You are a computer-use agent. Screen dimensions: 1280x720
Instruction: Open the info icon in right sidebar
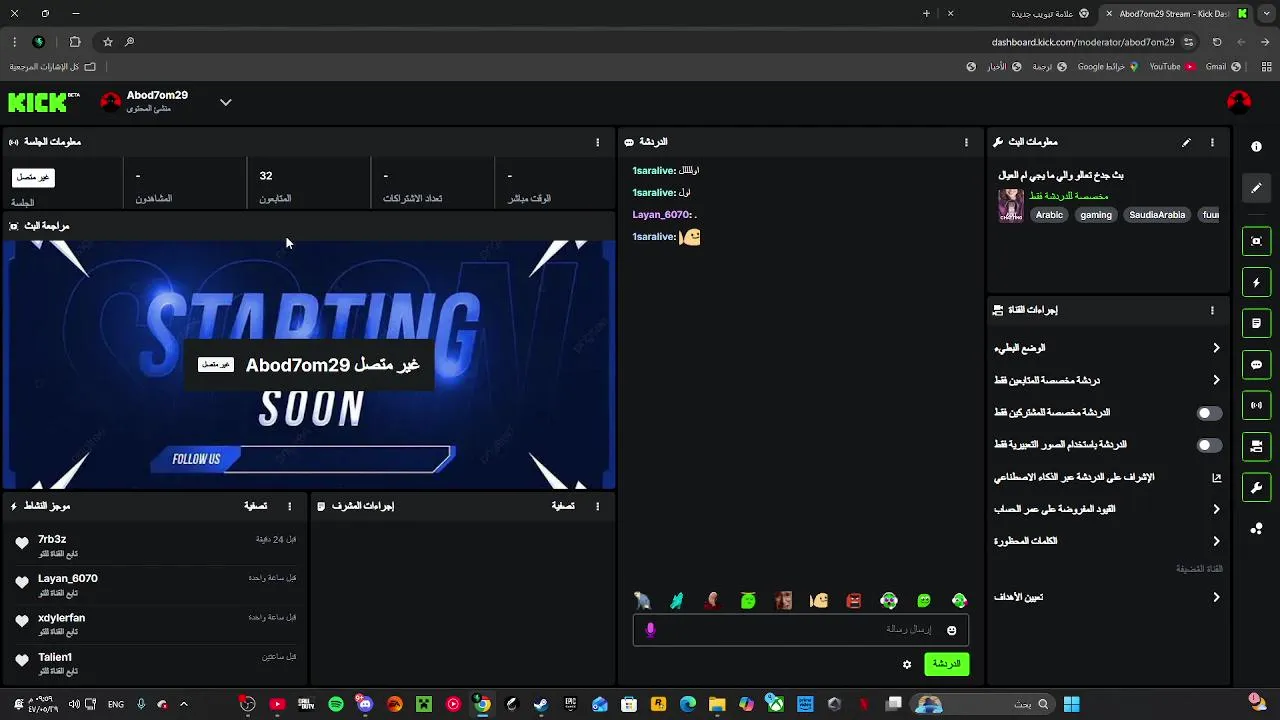click(1256, 146)
